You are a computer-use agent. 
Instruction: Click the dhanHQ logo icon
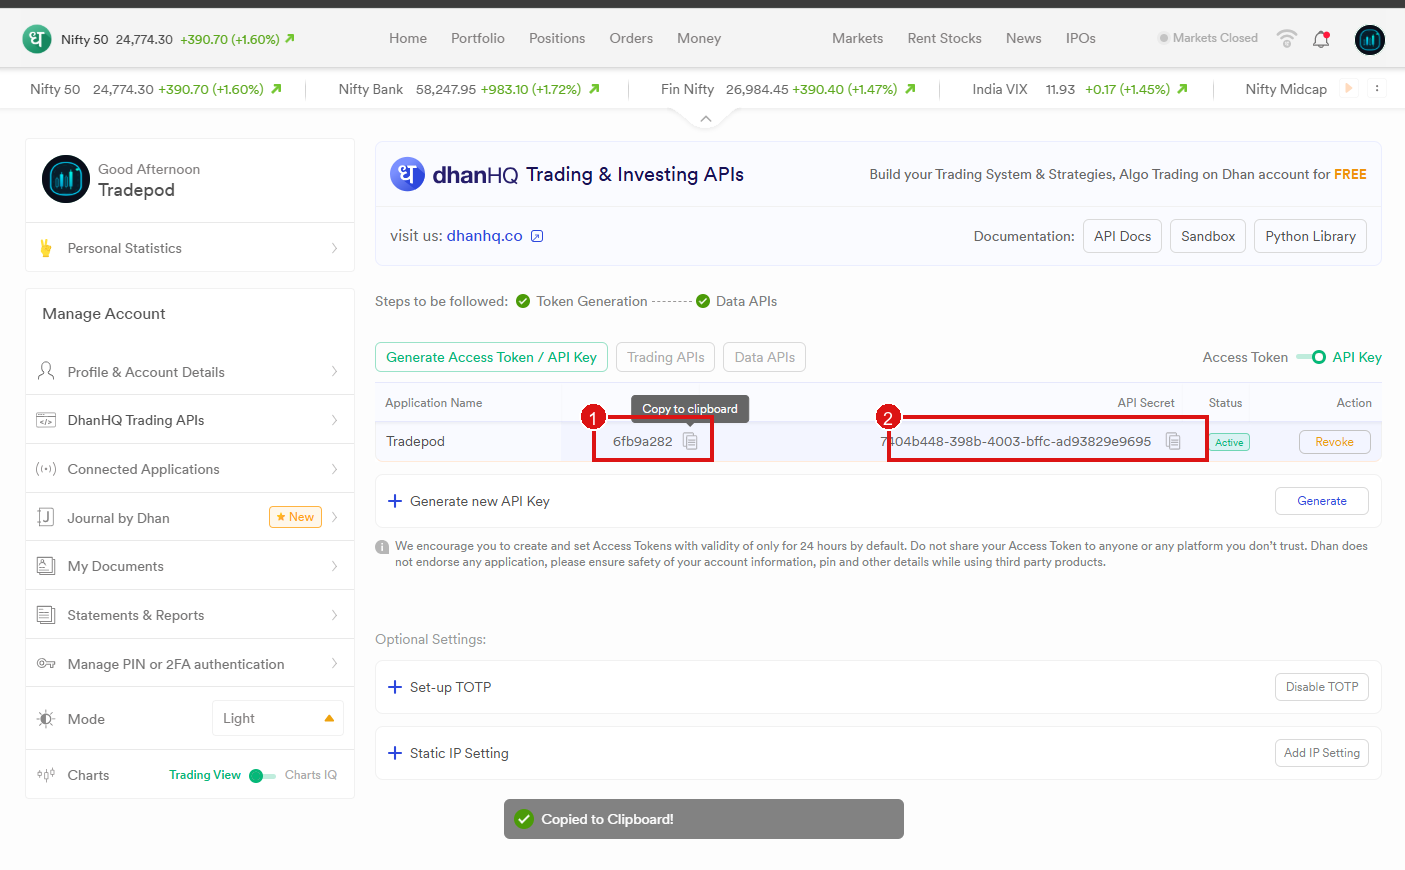[407, 174]
